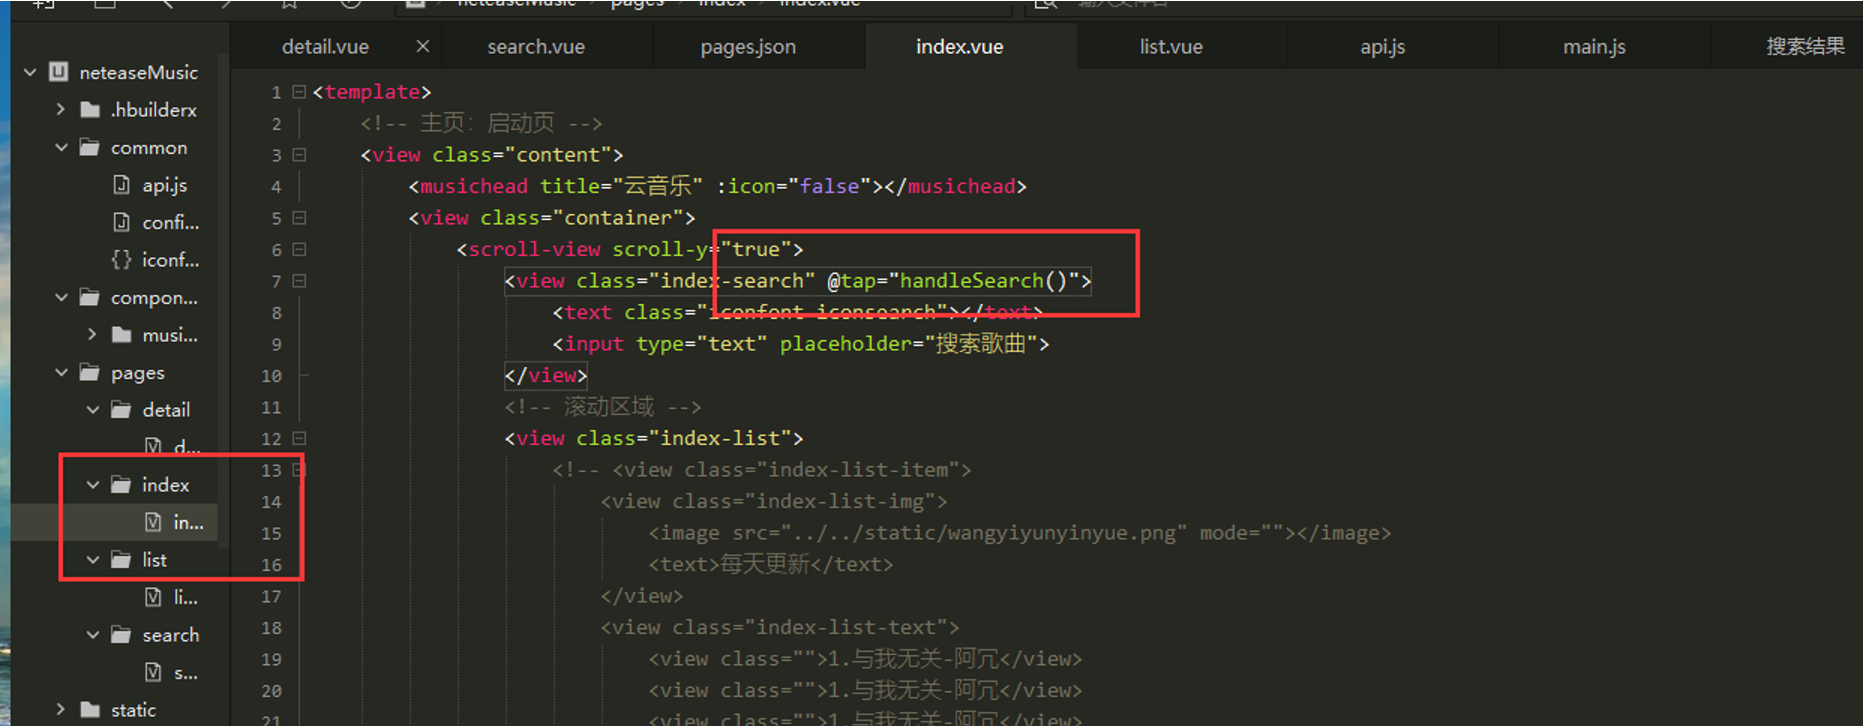Click the vue file icon beside in...
Viewport: 1863px width, 726px height.
[x=153, y=522]
